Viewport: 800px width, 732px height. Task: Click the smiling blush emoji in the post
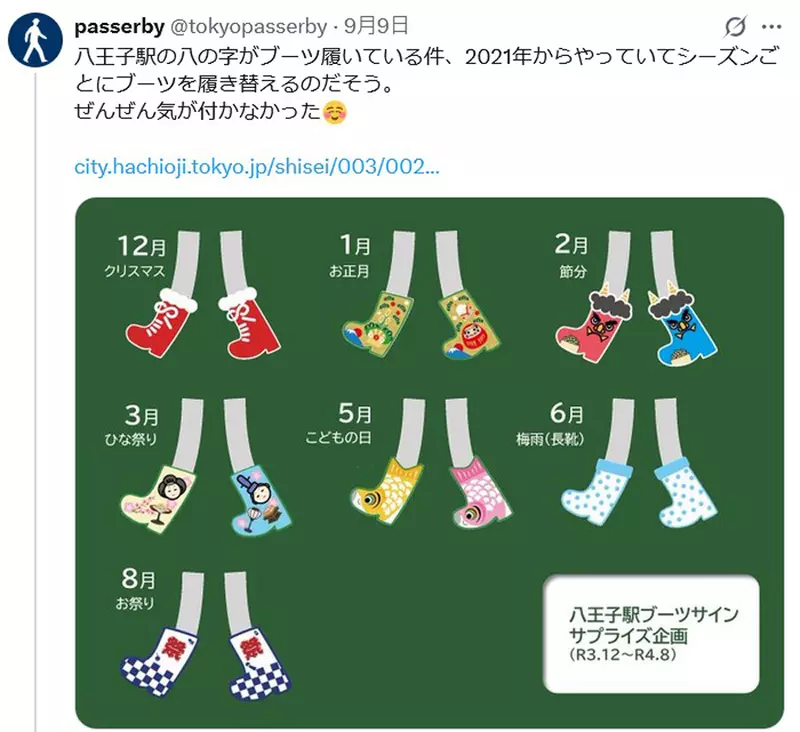point(335,112)
